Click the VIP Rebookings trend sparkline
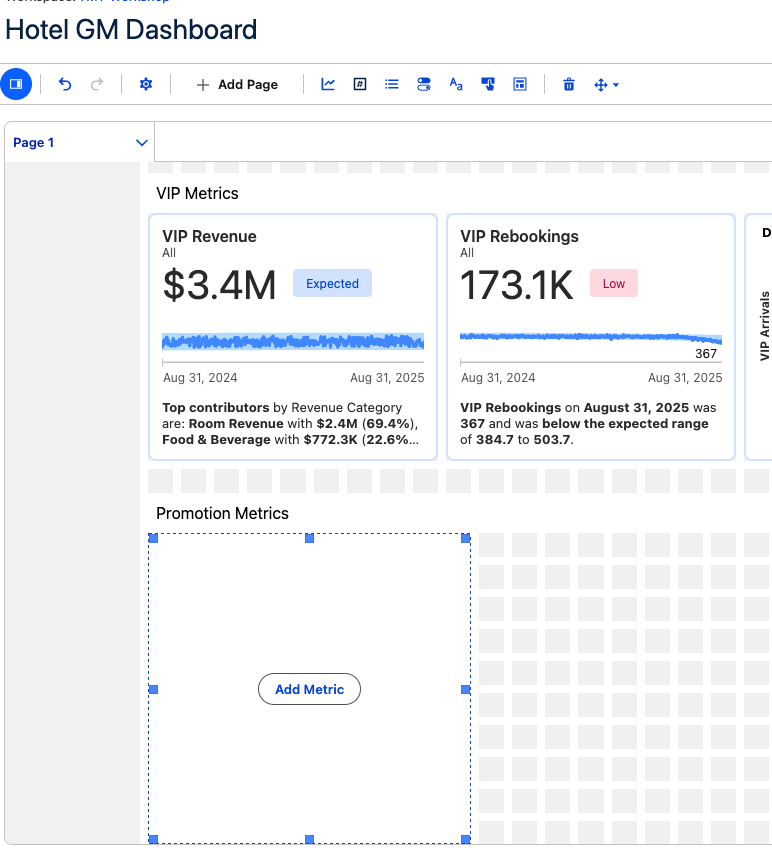This screenshot has width=772, height=853. click(x=590, y=338)
